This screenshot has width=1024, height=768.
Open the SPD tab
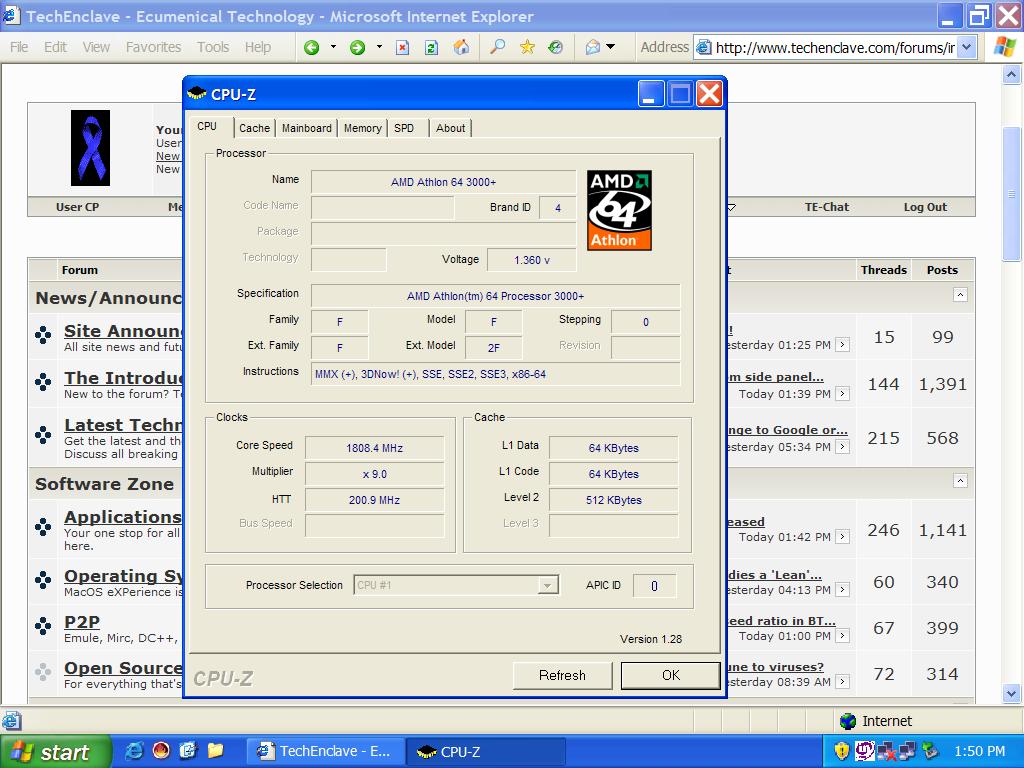pos(404,128)
